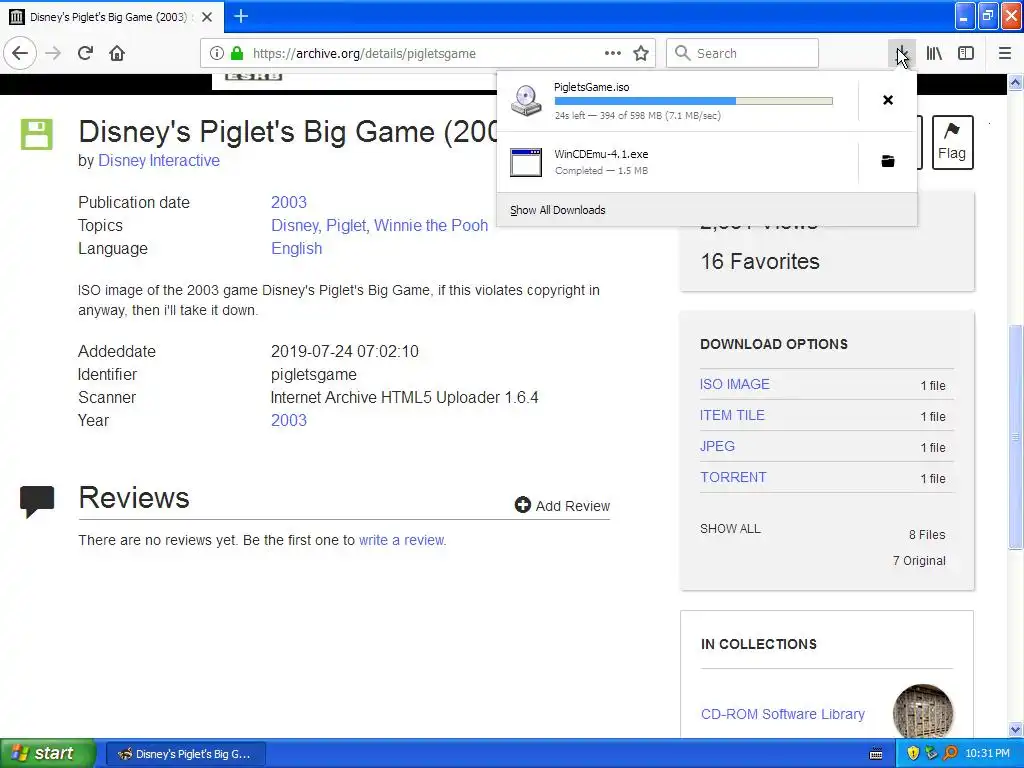The height and width of the screenshot is (768, 1024).
Task: Reload the current page
Action: point(85,53)
